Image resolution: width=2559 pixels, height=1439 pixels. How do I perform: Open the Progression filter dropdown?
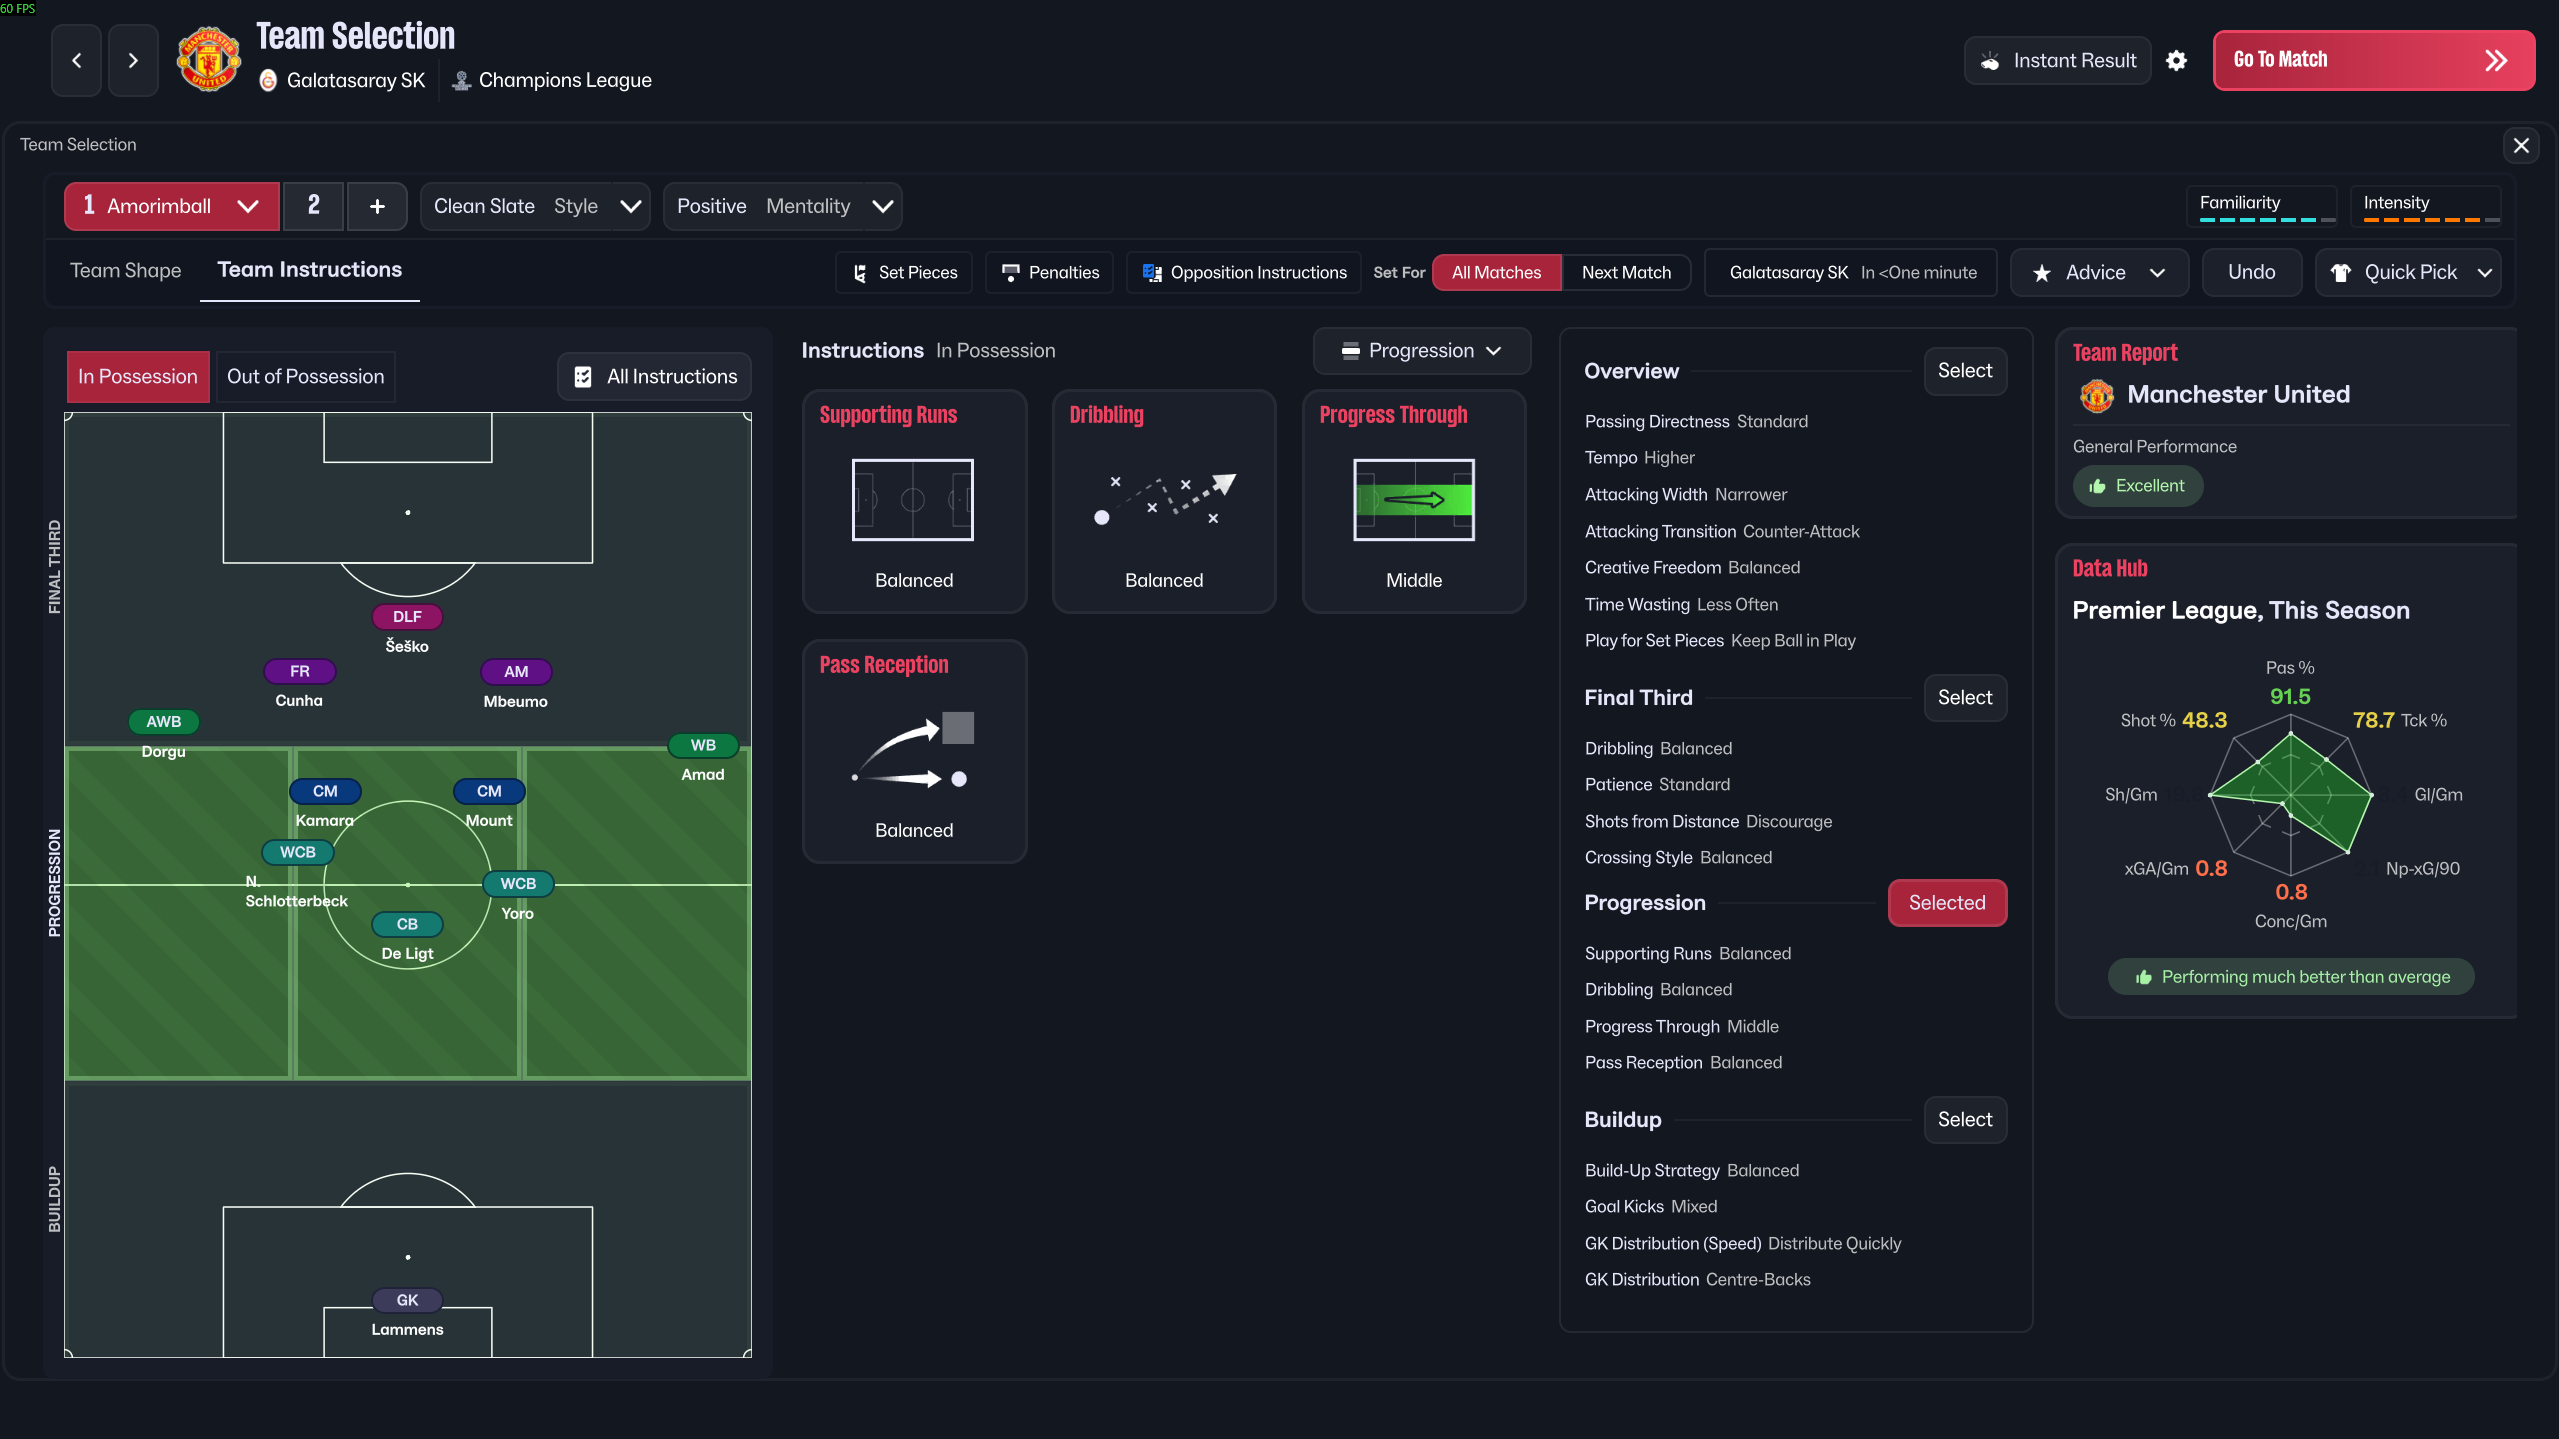pyautogui.click(x=1421, y=350)
